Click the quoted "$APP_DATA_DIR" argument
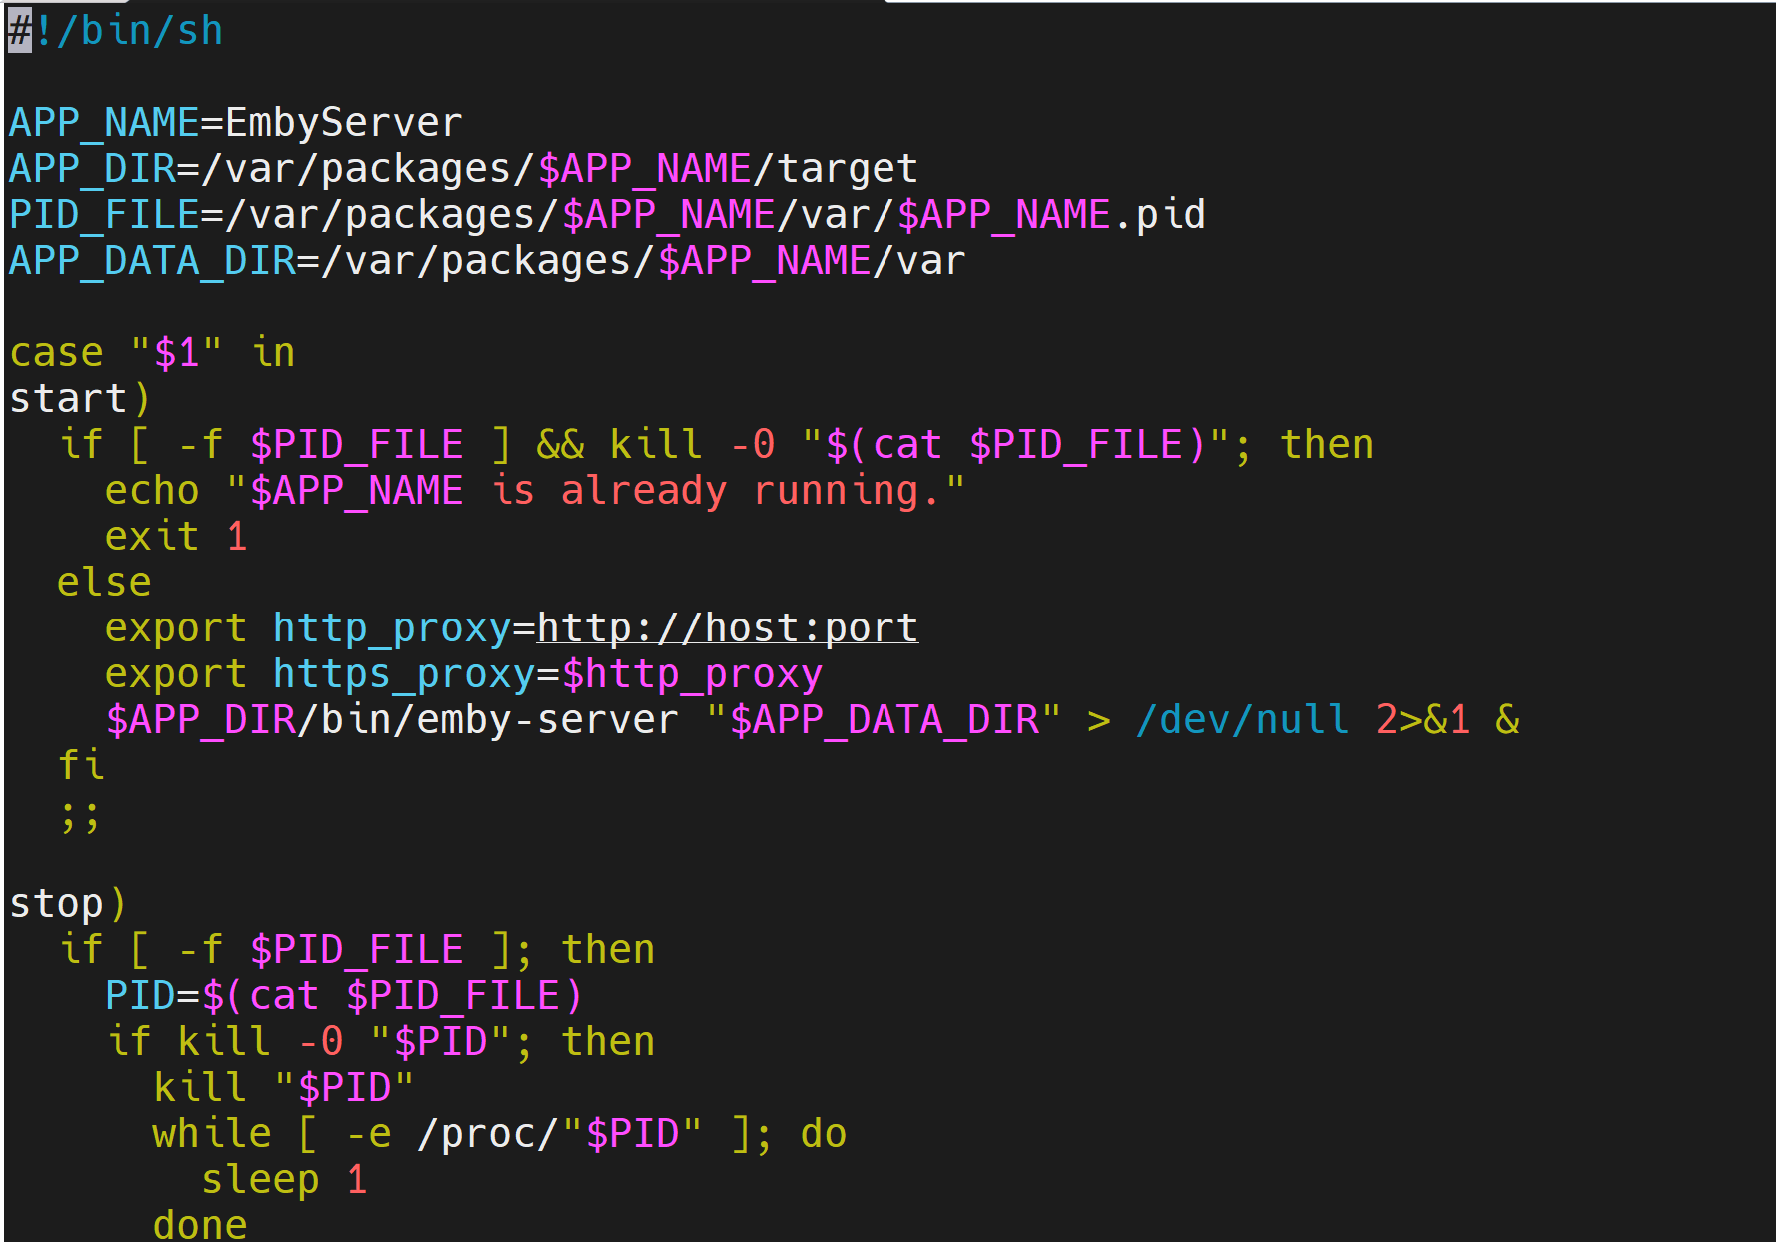Screen dimensions: 1776x1242 883,721
